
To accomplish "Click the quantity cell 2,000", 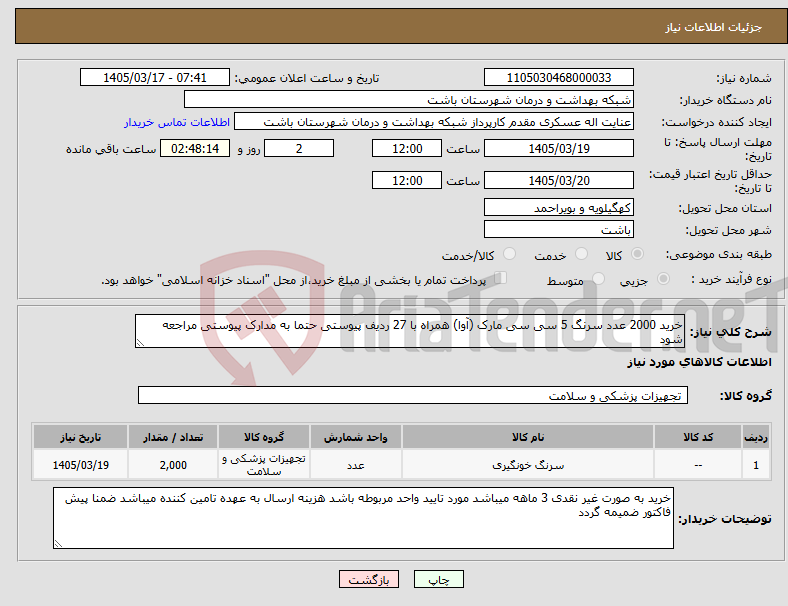I will (173, 465).
